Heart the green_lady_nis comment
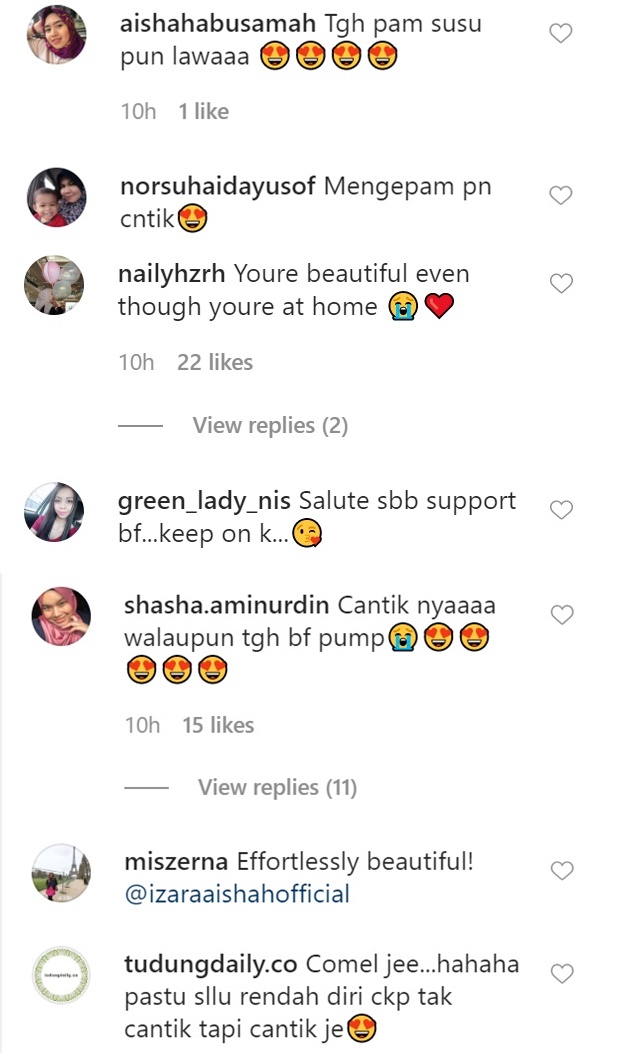Image resolution: width=618 pixels, height=1053 pixels. [x=561, y=510]
